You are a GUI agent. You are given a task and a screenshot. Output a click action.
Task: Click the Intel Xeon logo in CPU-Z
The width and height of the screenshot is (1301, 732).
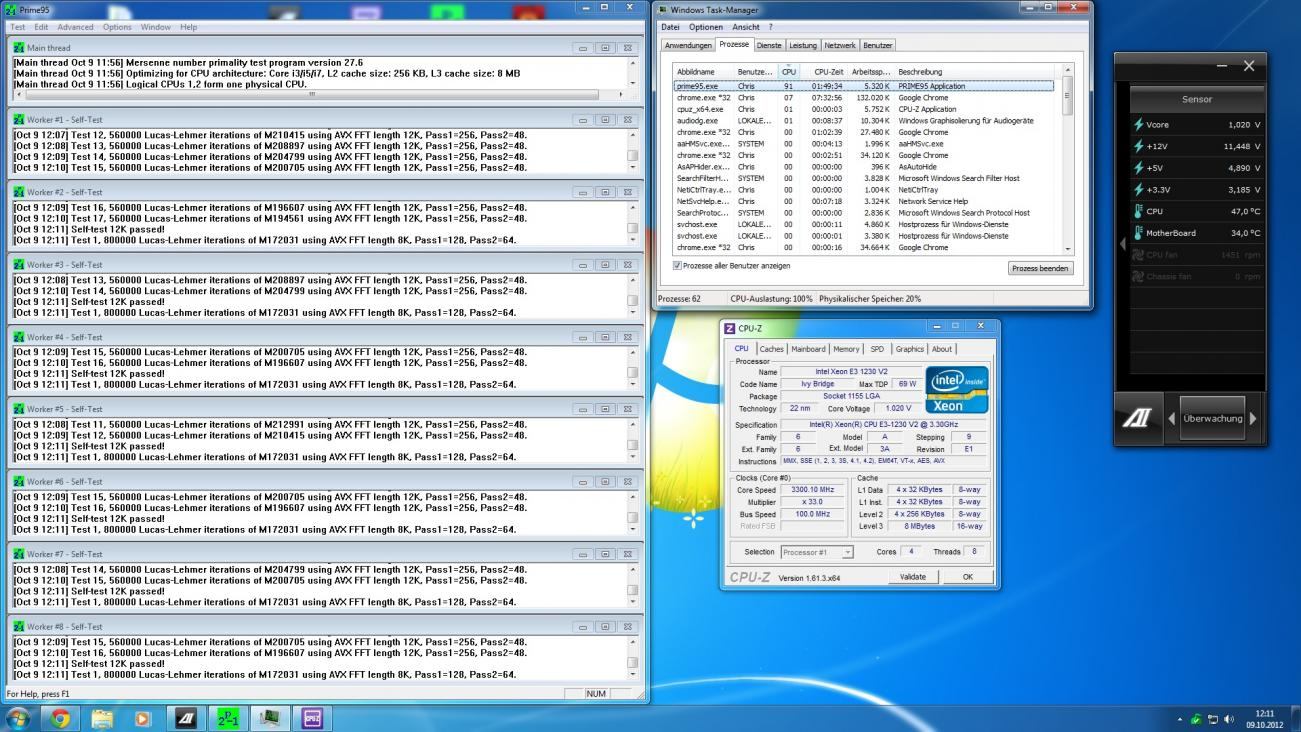956,390
